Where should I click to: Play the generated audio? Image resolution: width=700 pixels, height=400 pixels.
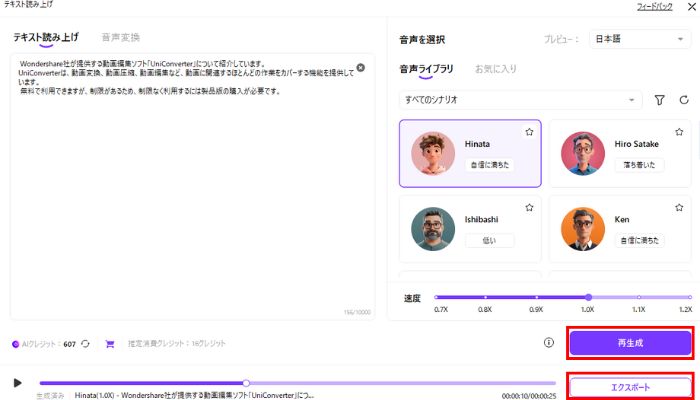[x=17, y=383]
